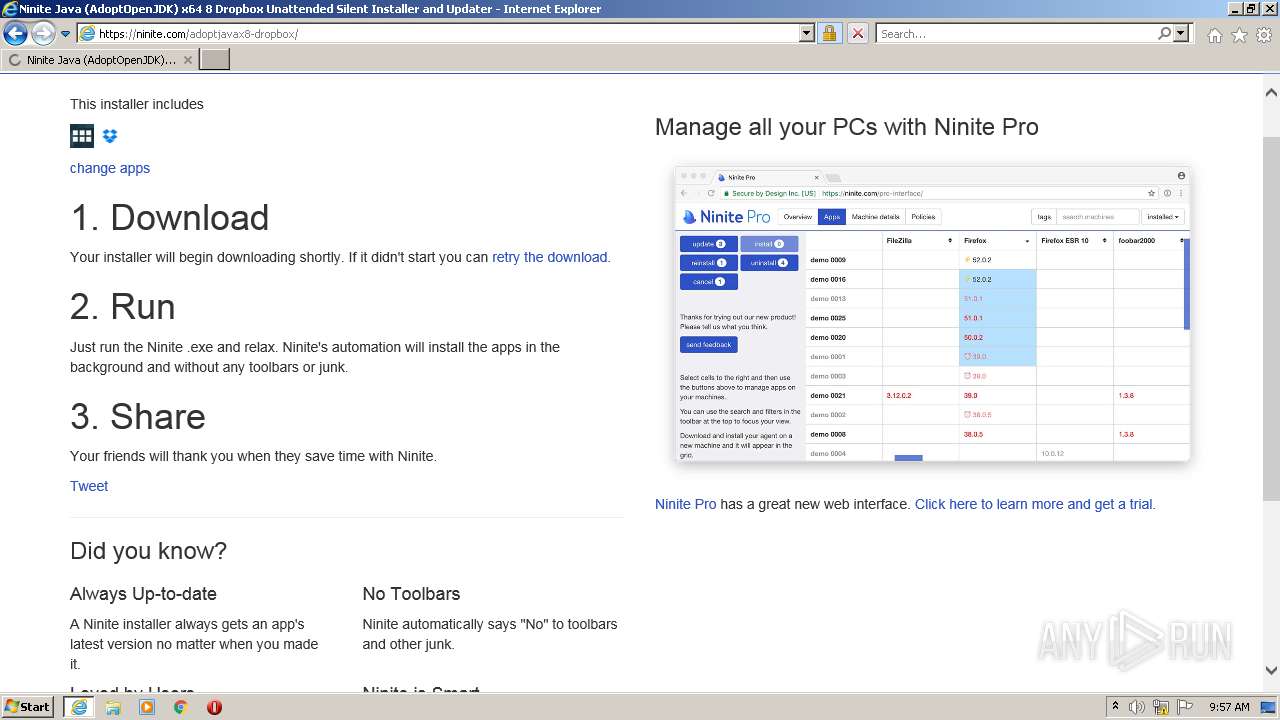Click the Always Up-to-date heading
Viewport: 1280px width, 720px height.
[143, 594]
